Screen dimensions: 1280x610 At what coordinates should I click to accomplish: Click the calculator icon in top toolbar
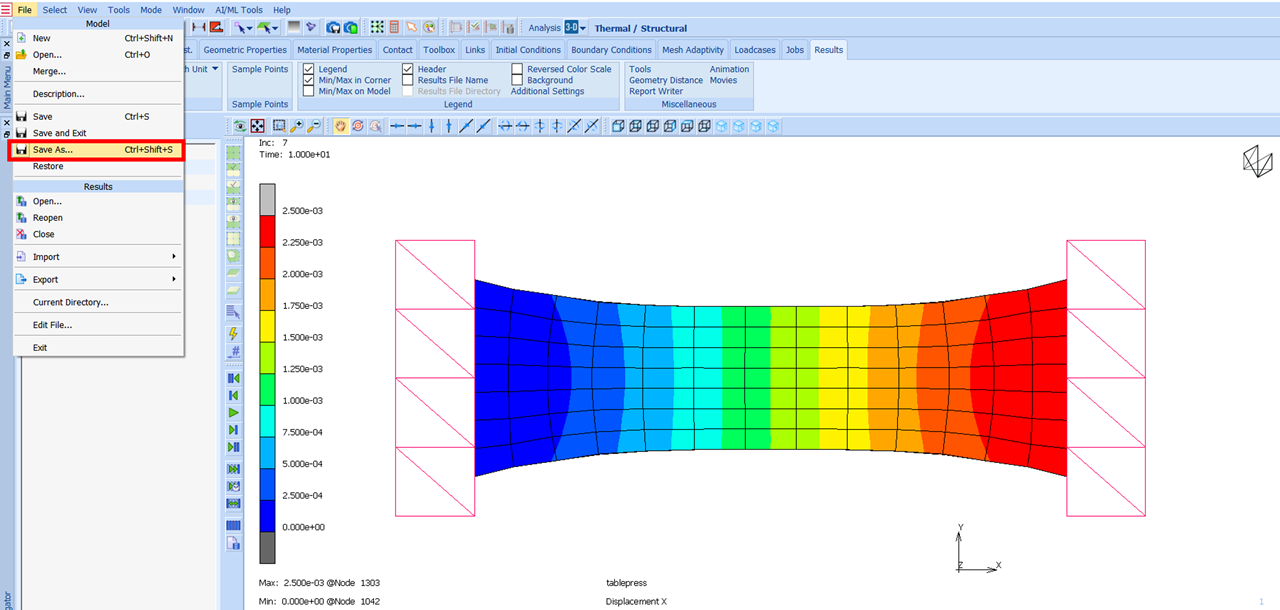pos(394,27)
